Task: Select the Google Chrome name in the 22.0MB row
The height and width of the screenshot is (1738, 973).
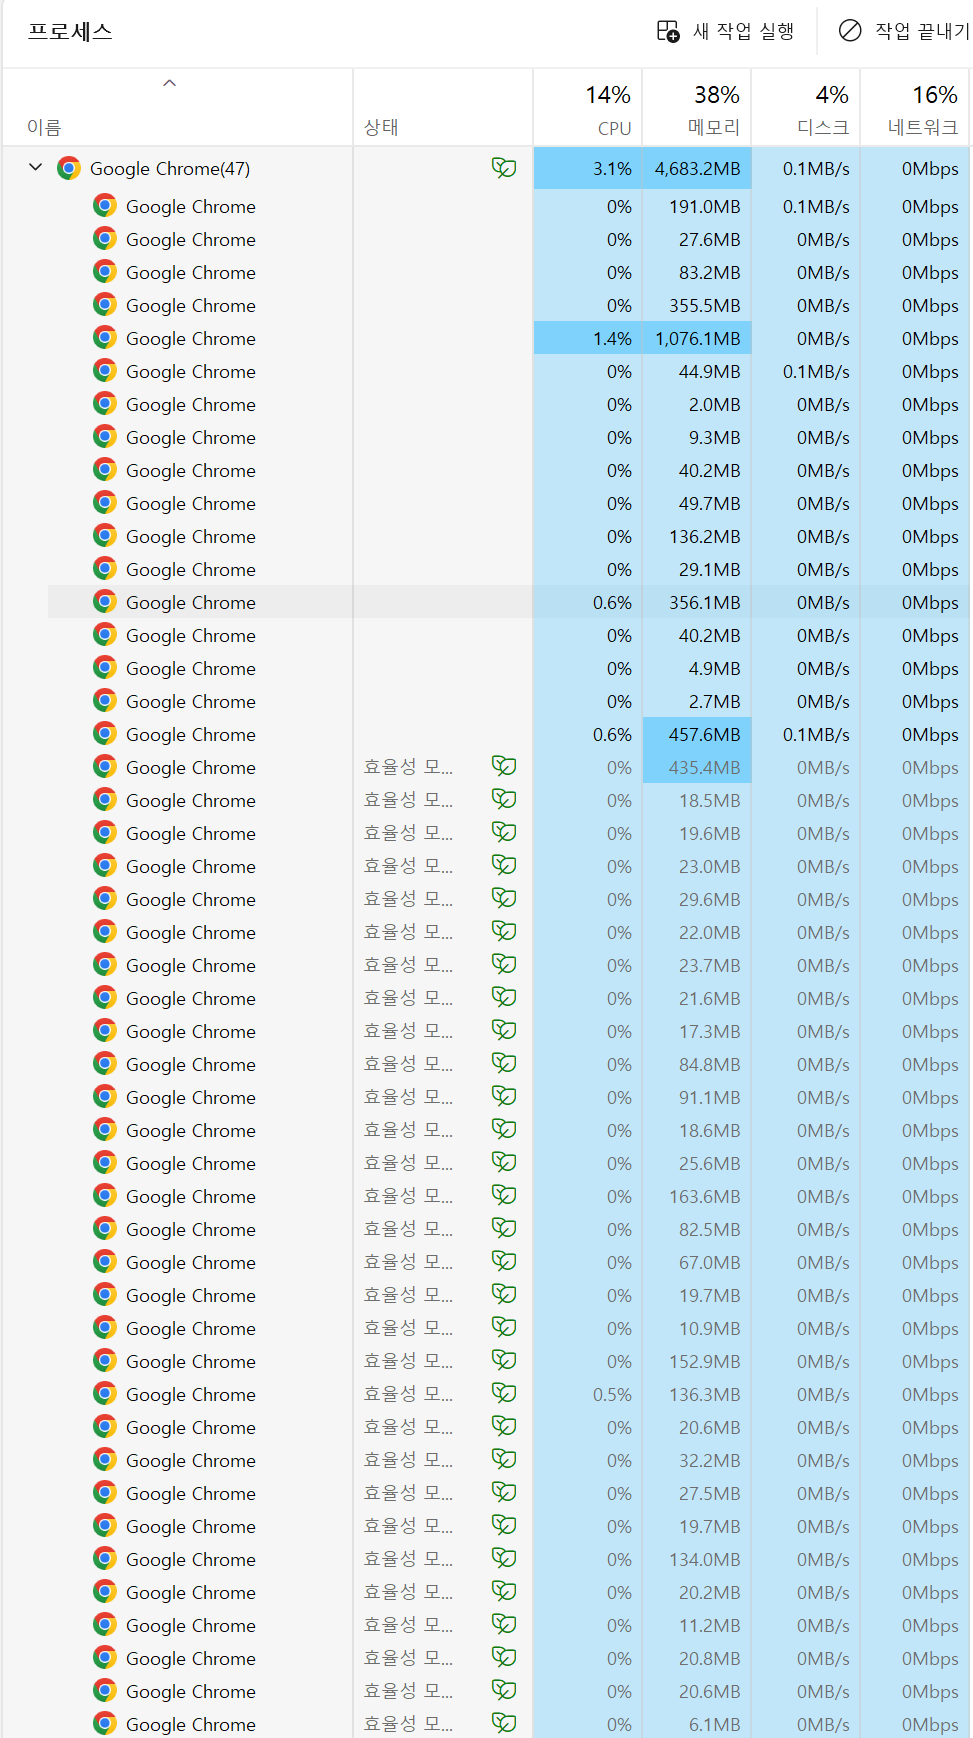Action: (x=191, y=933)
